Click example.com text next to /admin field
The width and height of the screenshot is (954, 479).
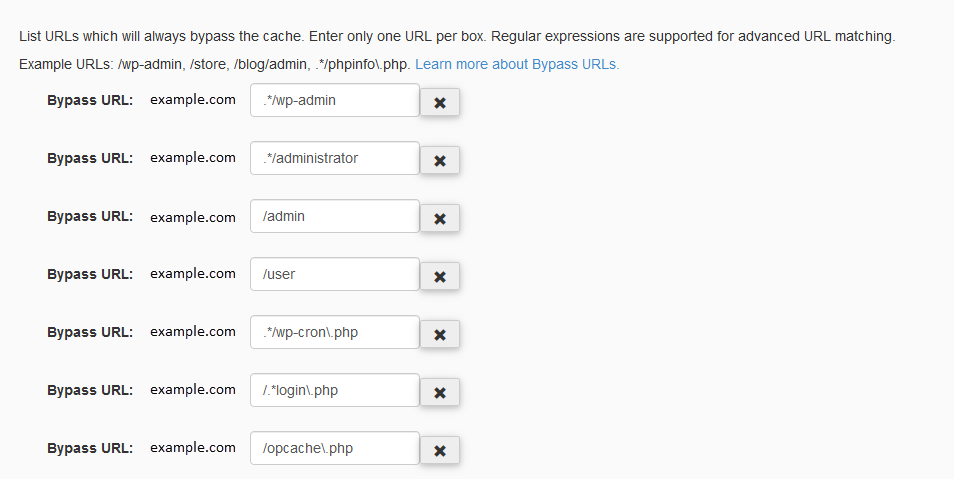(x=193, y=216)
